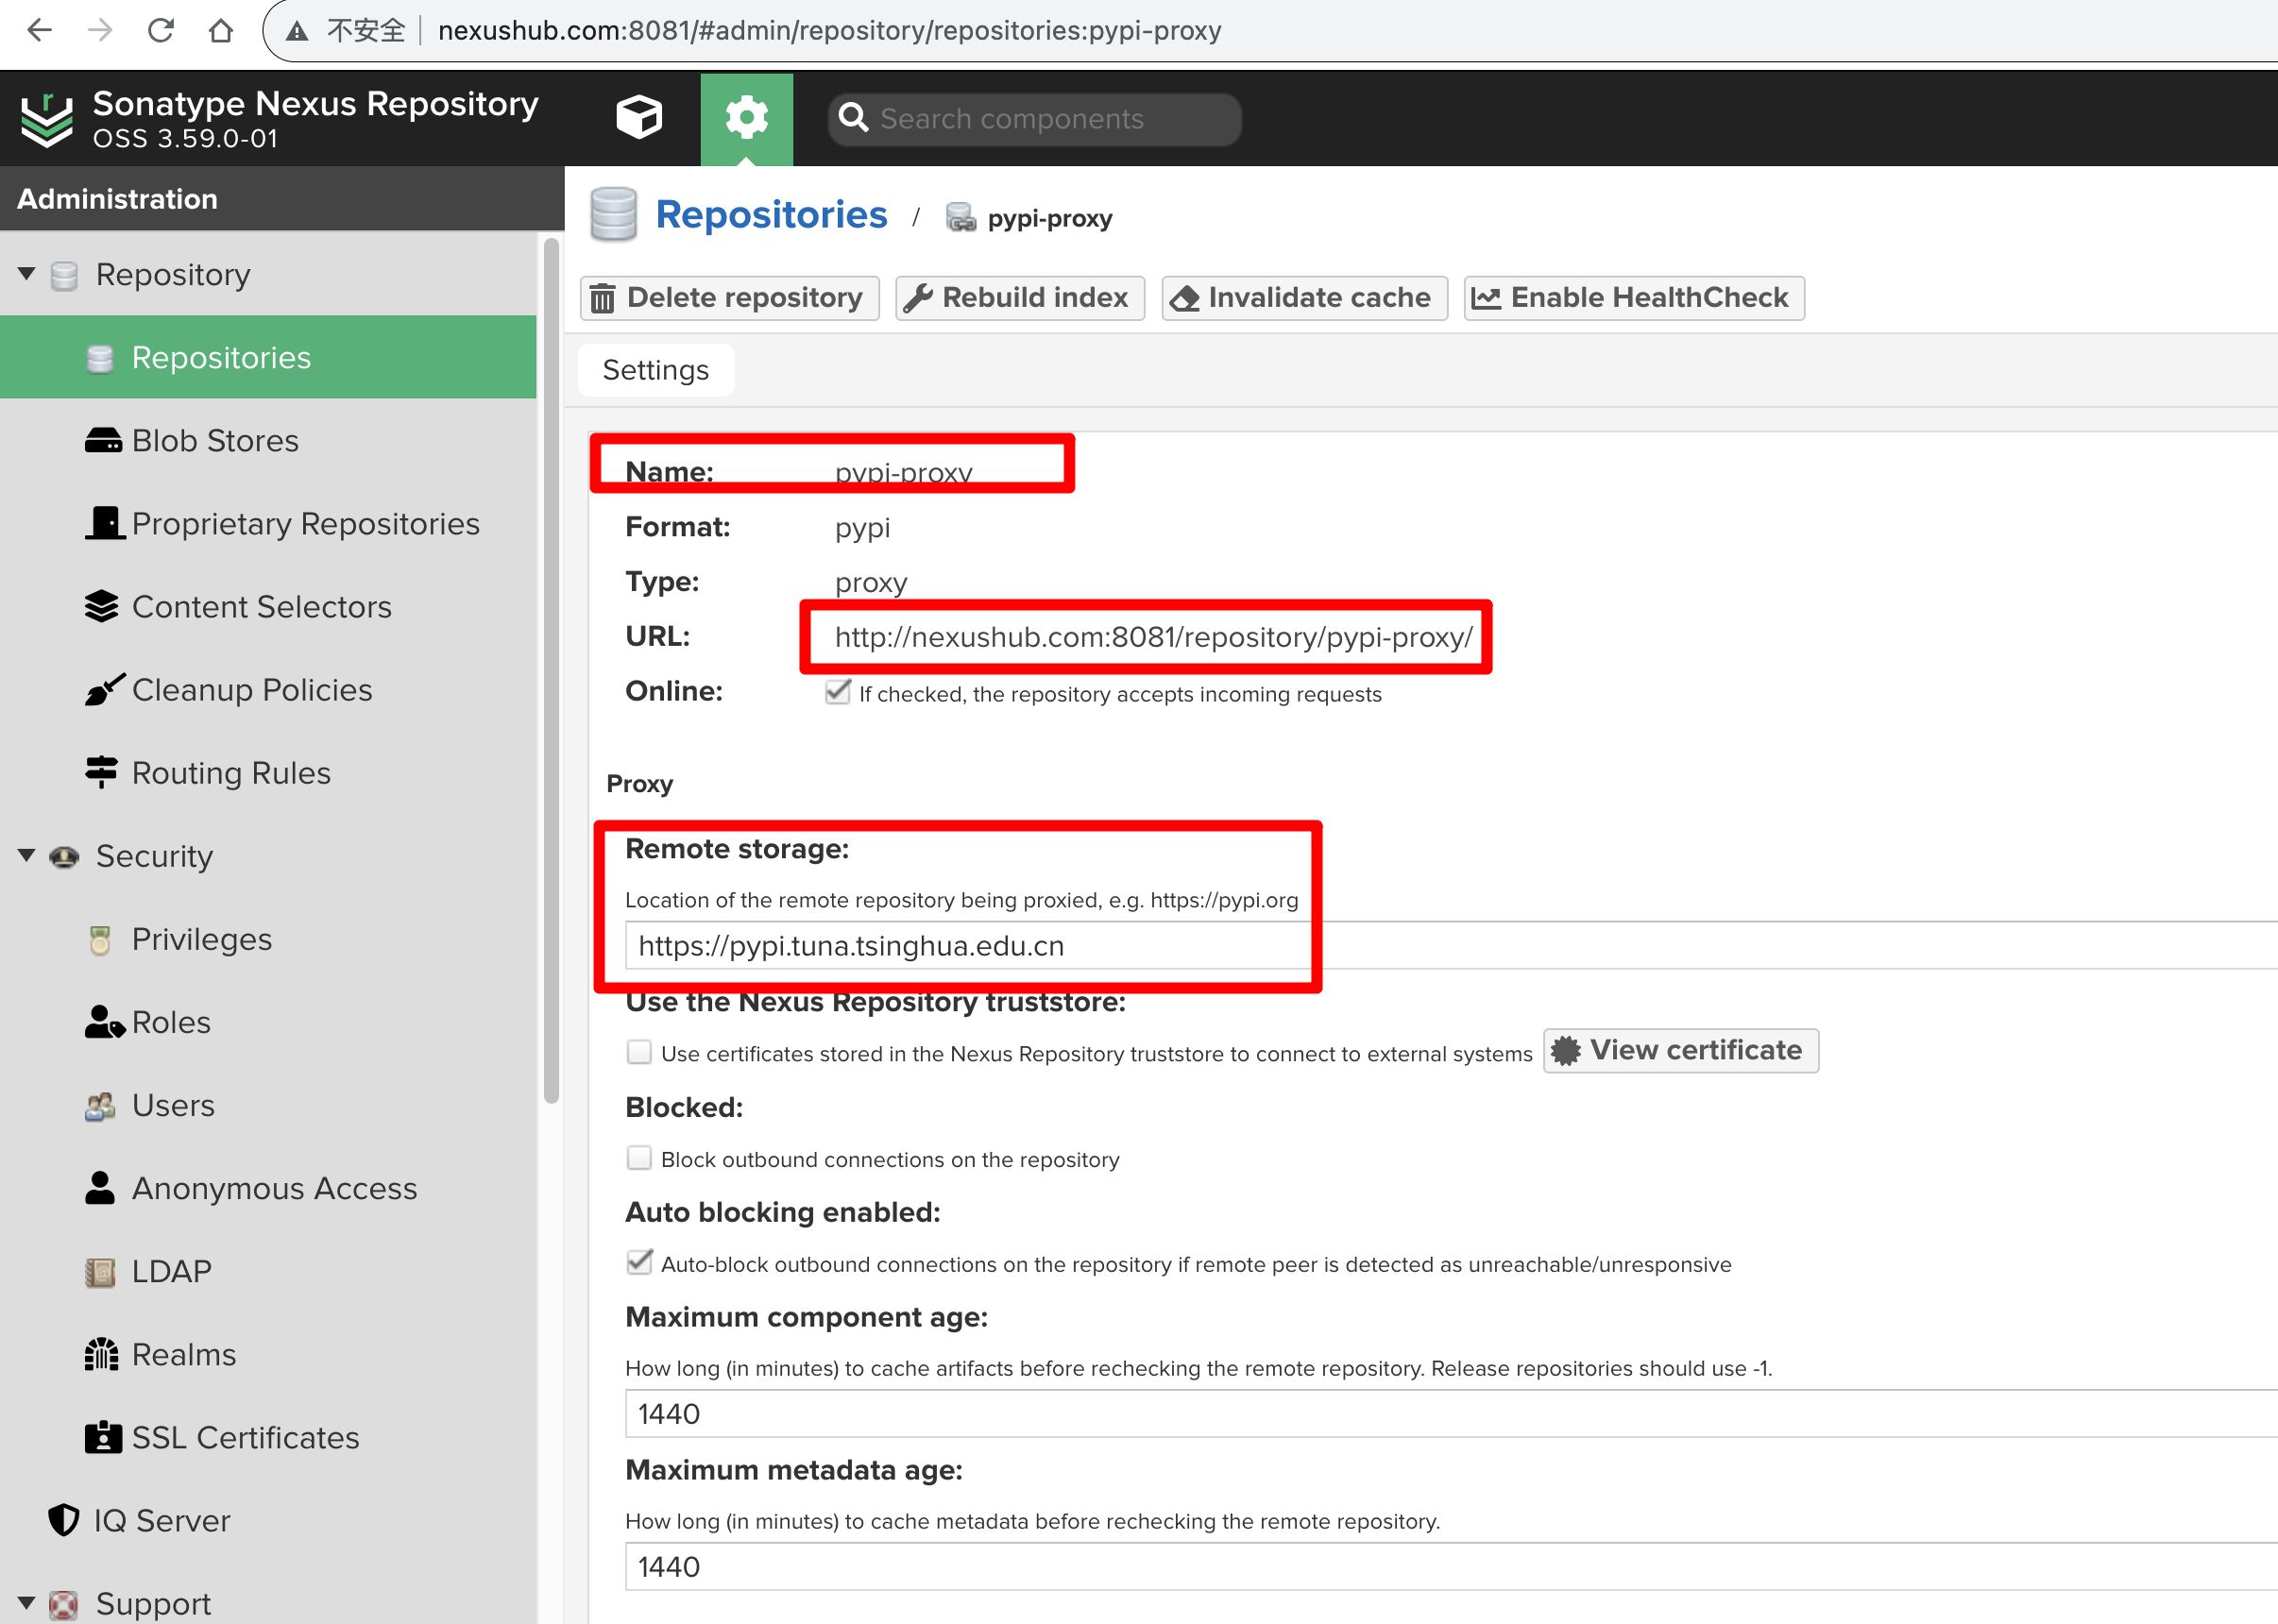Click Users group icon
Viewport: 2278px width, 1624px height.
point(100,1105)
